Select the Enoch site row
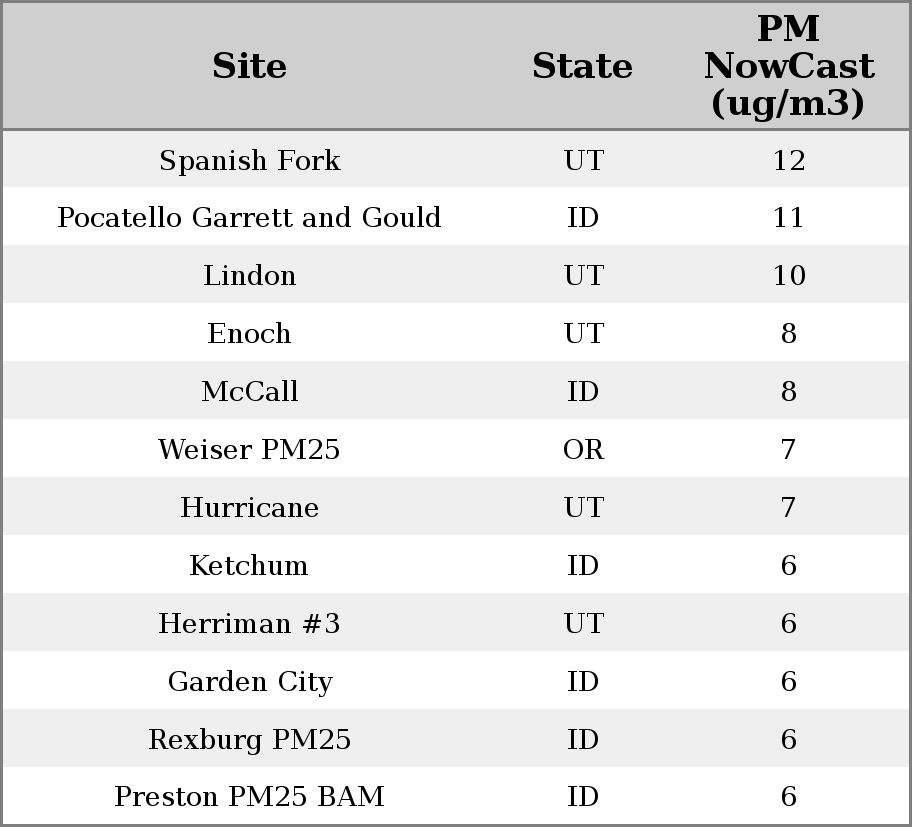This screenshot has width=912, height=827. tap(249, 334)
